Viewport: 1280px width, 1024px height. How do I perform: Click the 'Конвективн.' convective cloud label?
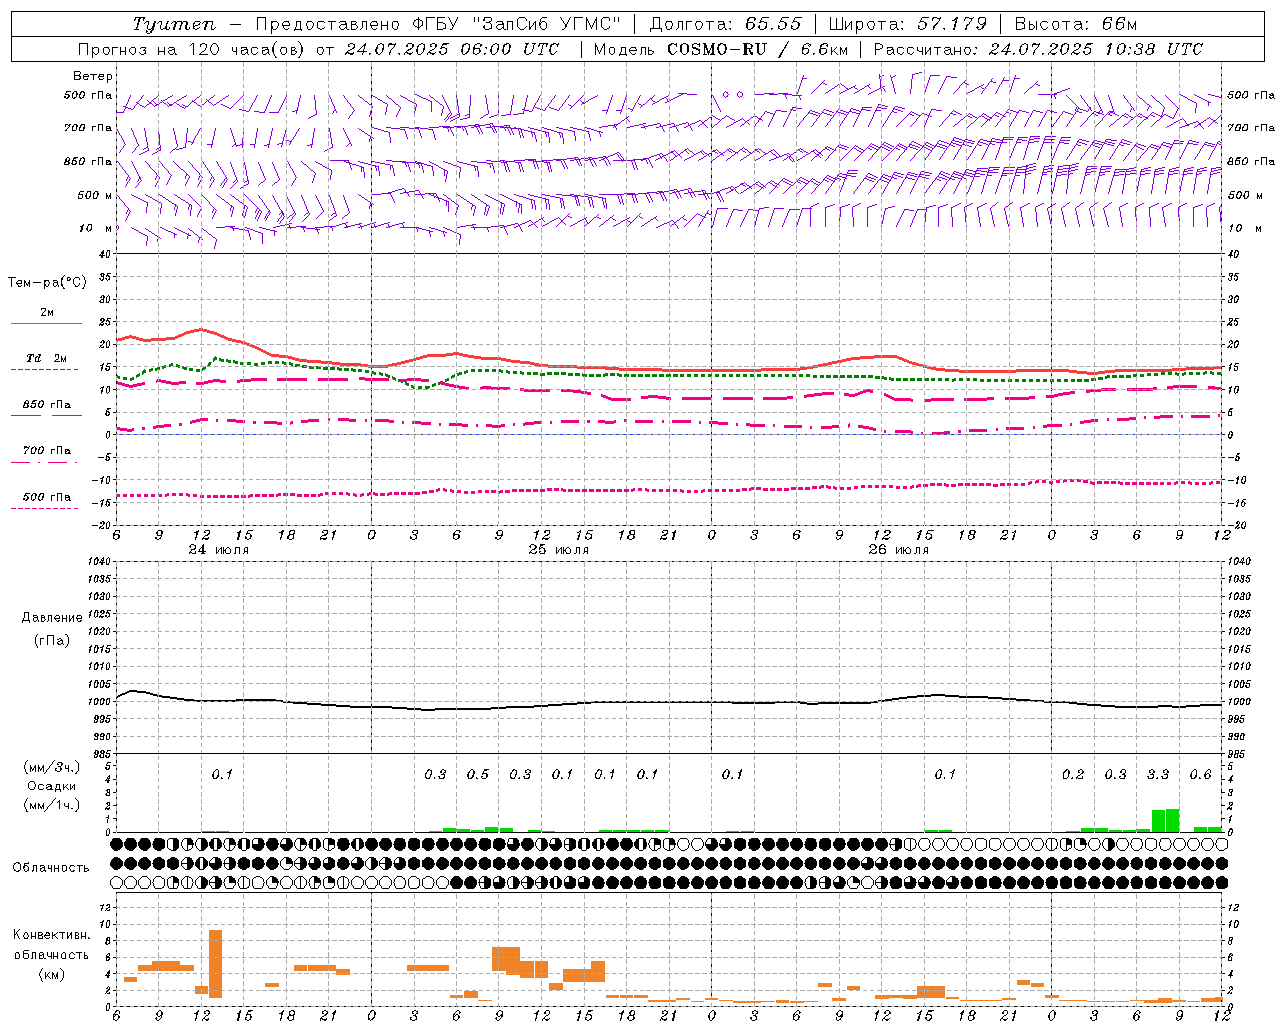coord(52,935)
